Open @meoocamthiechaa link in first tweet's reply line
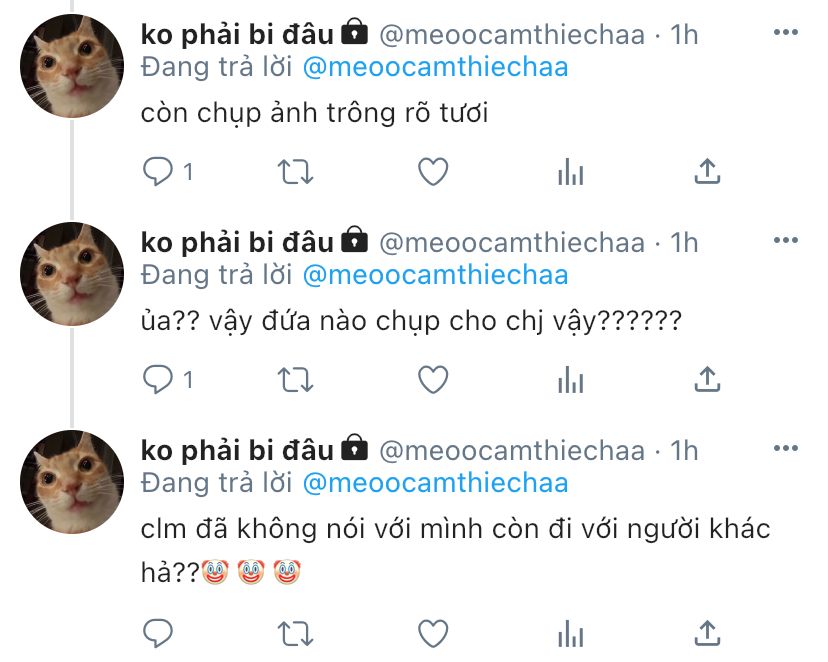828x662 pixels. [x=435, y=68]
